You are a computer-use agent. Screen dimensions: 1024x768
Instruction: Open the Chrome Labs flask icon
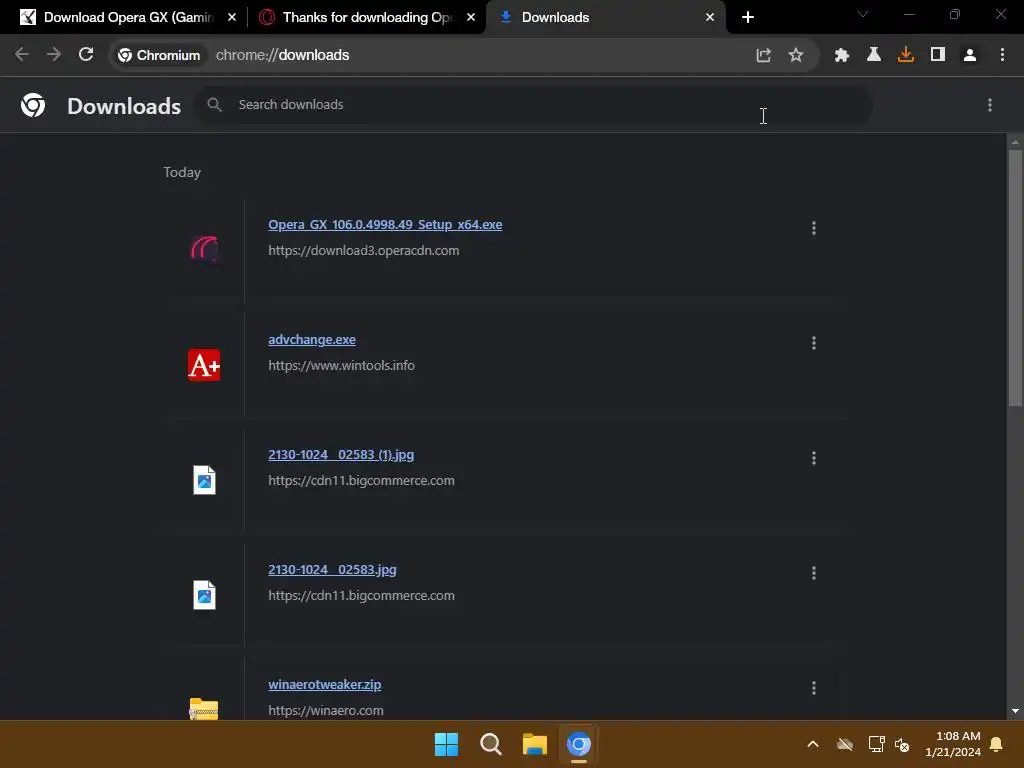click(873, 55)
